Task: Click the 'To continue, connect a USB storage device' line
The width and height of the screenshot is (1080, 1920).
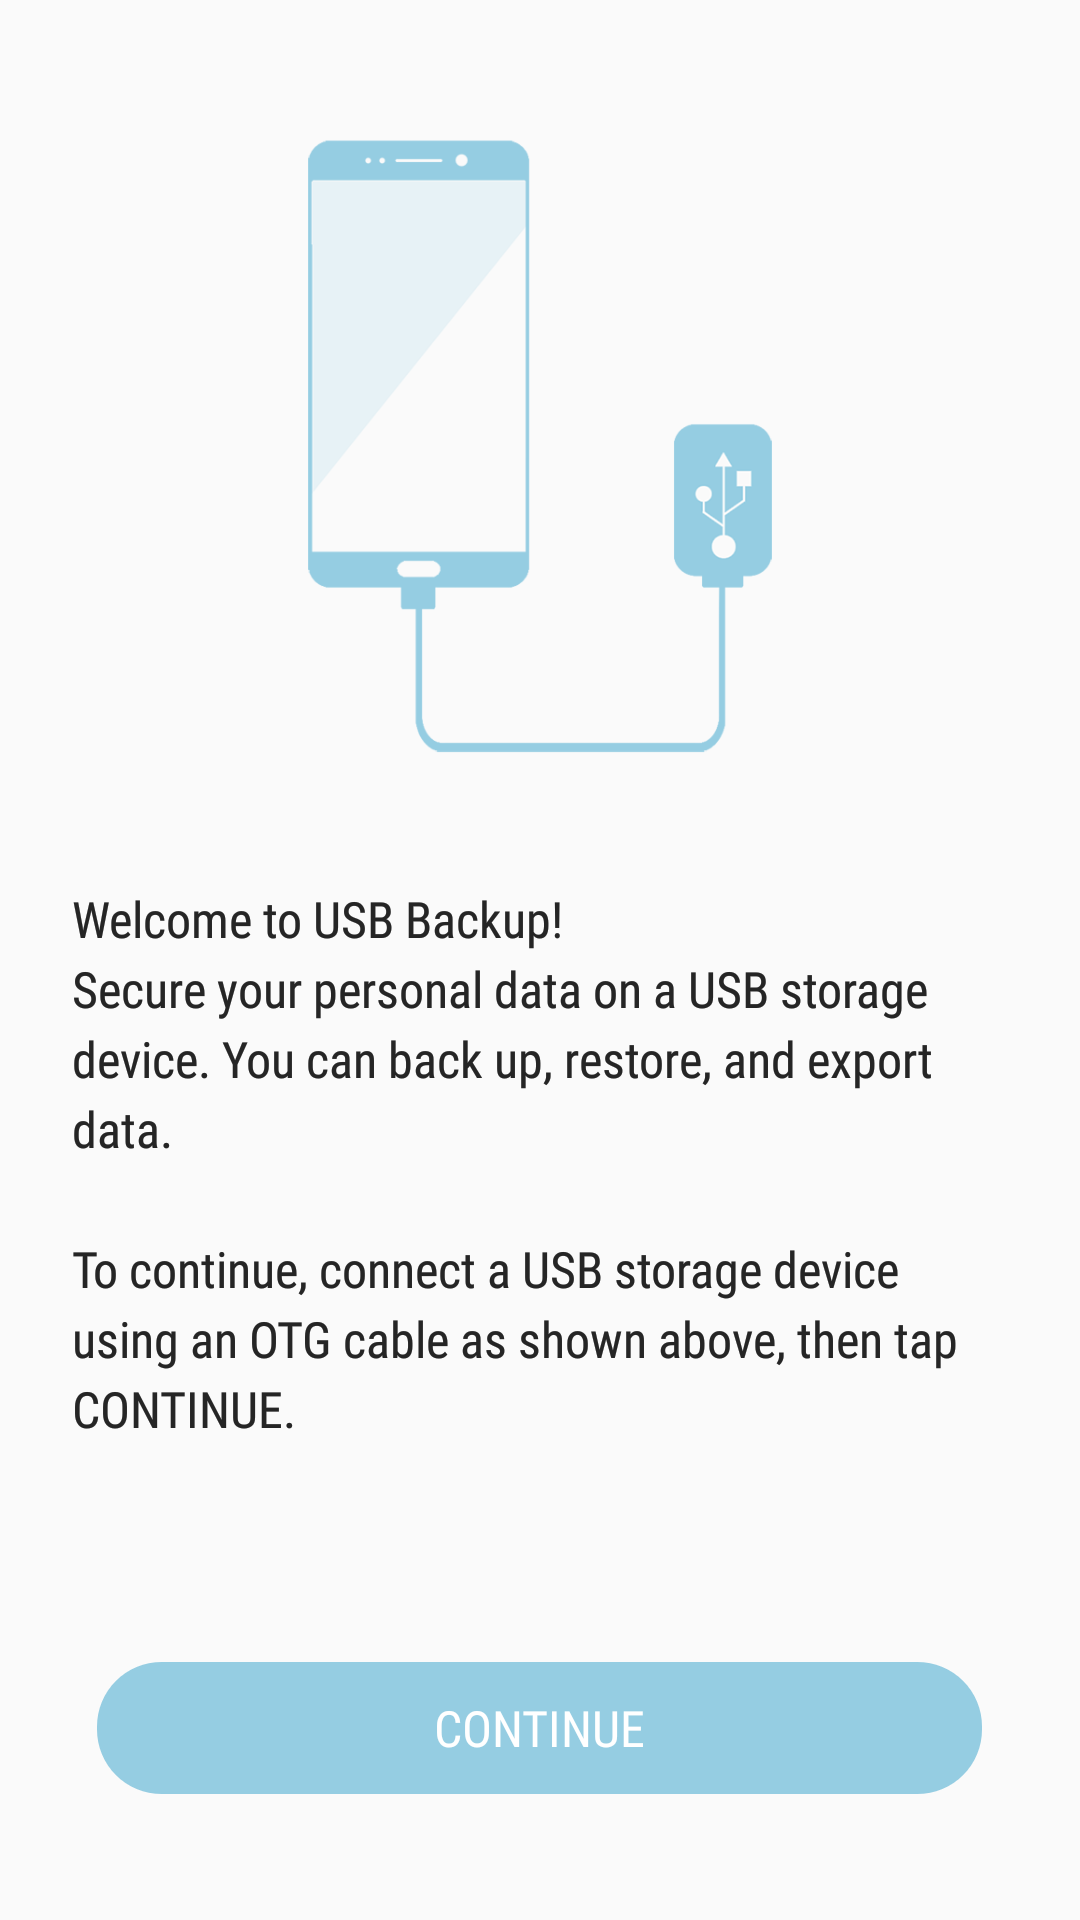Action: coord(486,1272)
